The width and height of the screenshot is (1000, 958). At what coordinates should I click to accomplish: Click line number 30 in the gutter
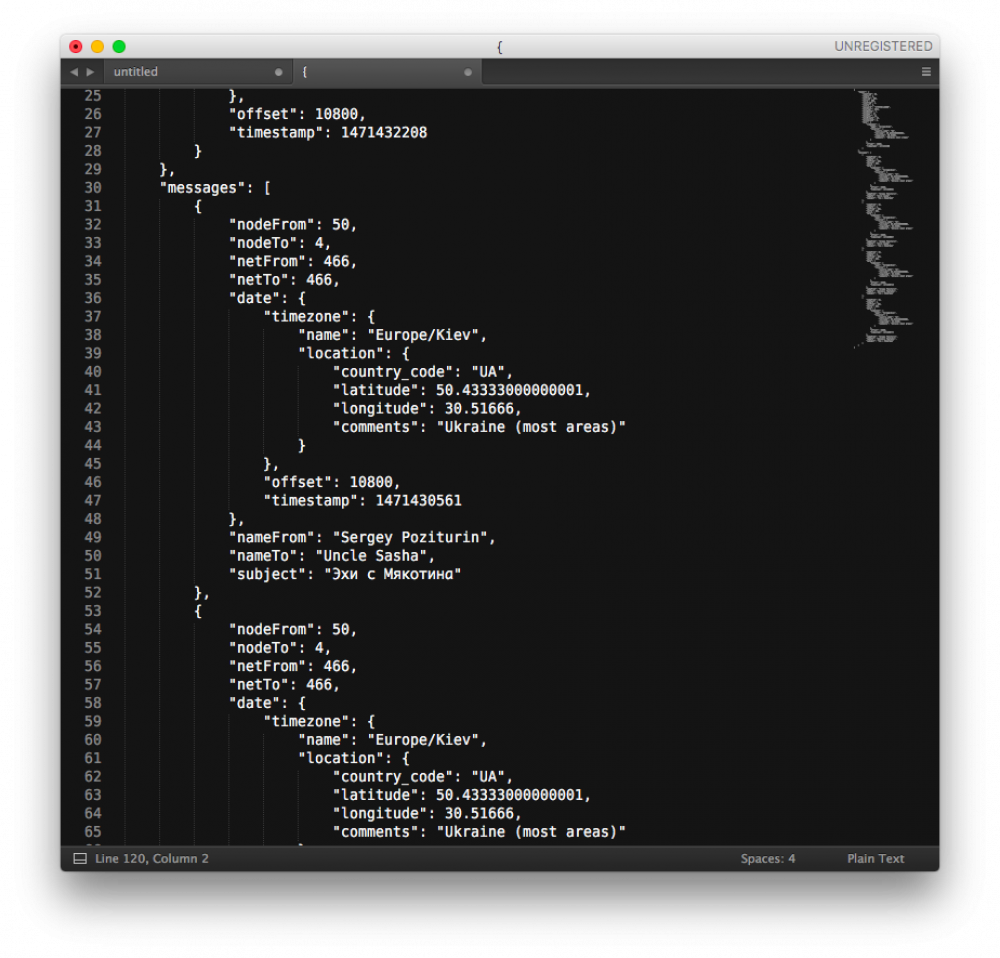(92, 188)
